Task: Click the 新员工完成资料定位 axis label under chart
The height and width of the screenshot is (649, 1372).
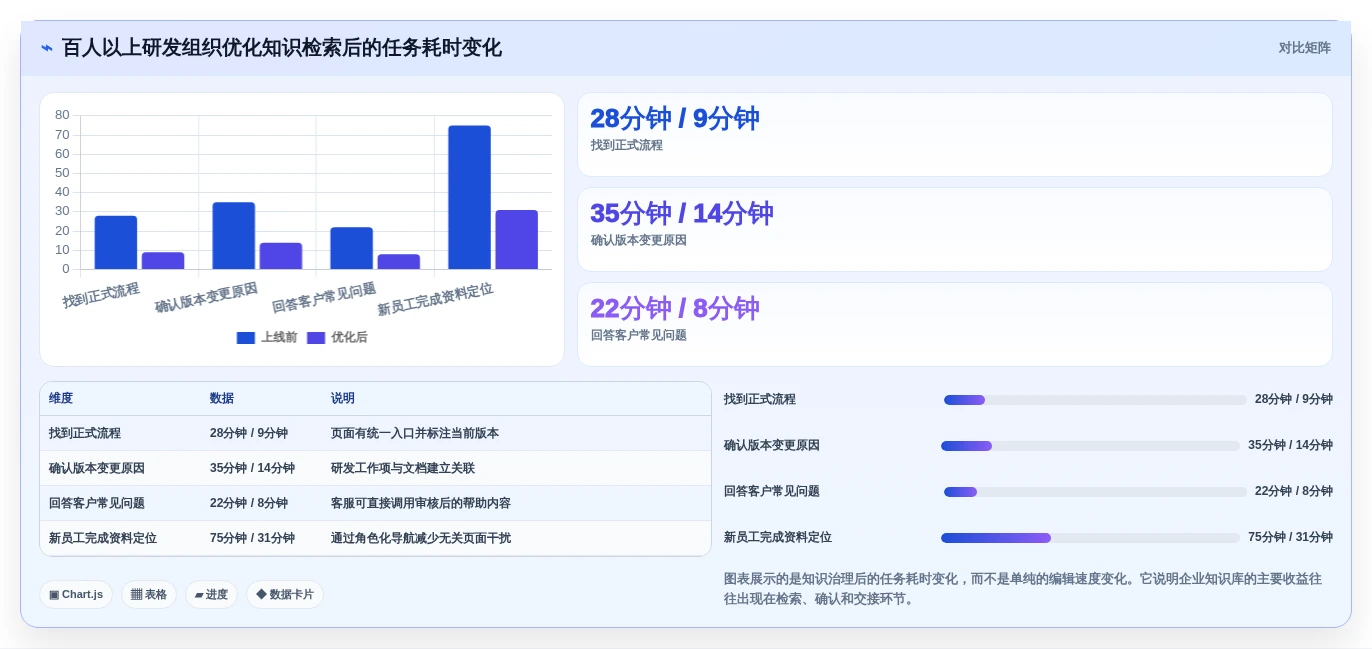Action: (x=435, y=299)
